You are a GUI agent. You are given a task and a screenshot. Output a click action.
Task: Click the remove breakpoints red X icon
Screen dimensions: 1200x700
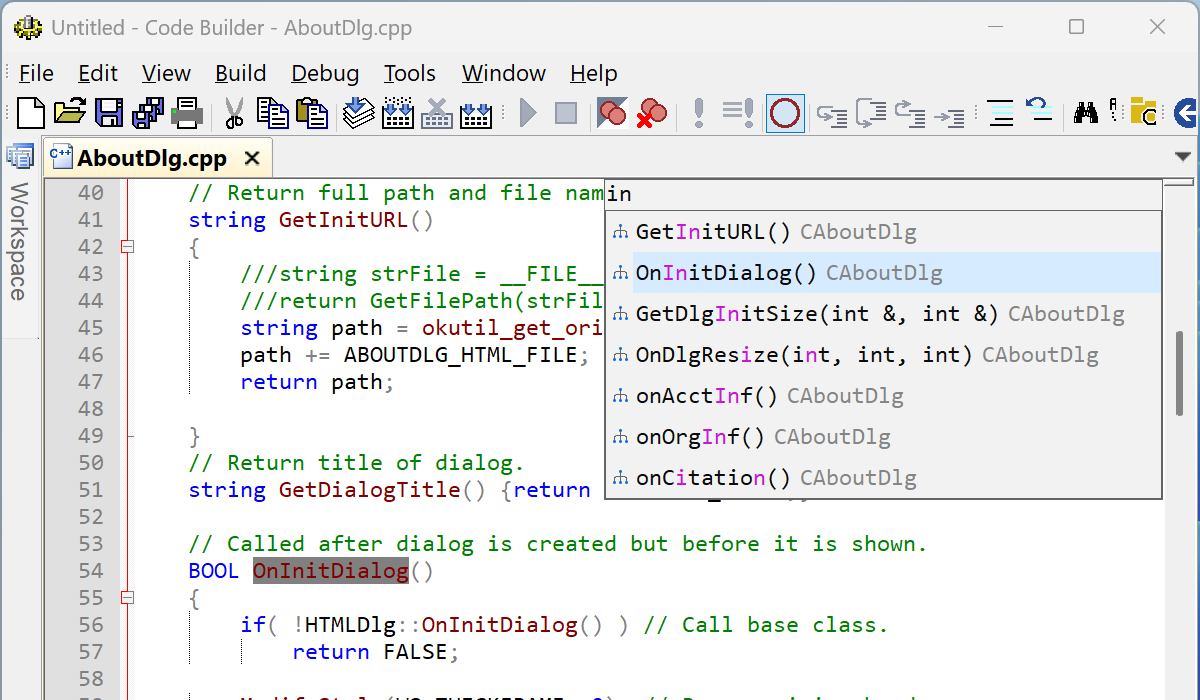[x=652, y=113]
